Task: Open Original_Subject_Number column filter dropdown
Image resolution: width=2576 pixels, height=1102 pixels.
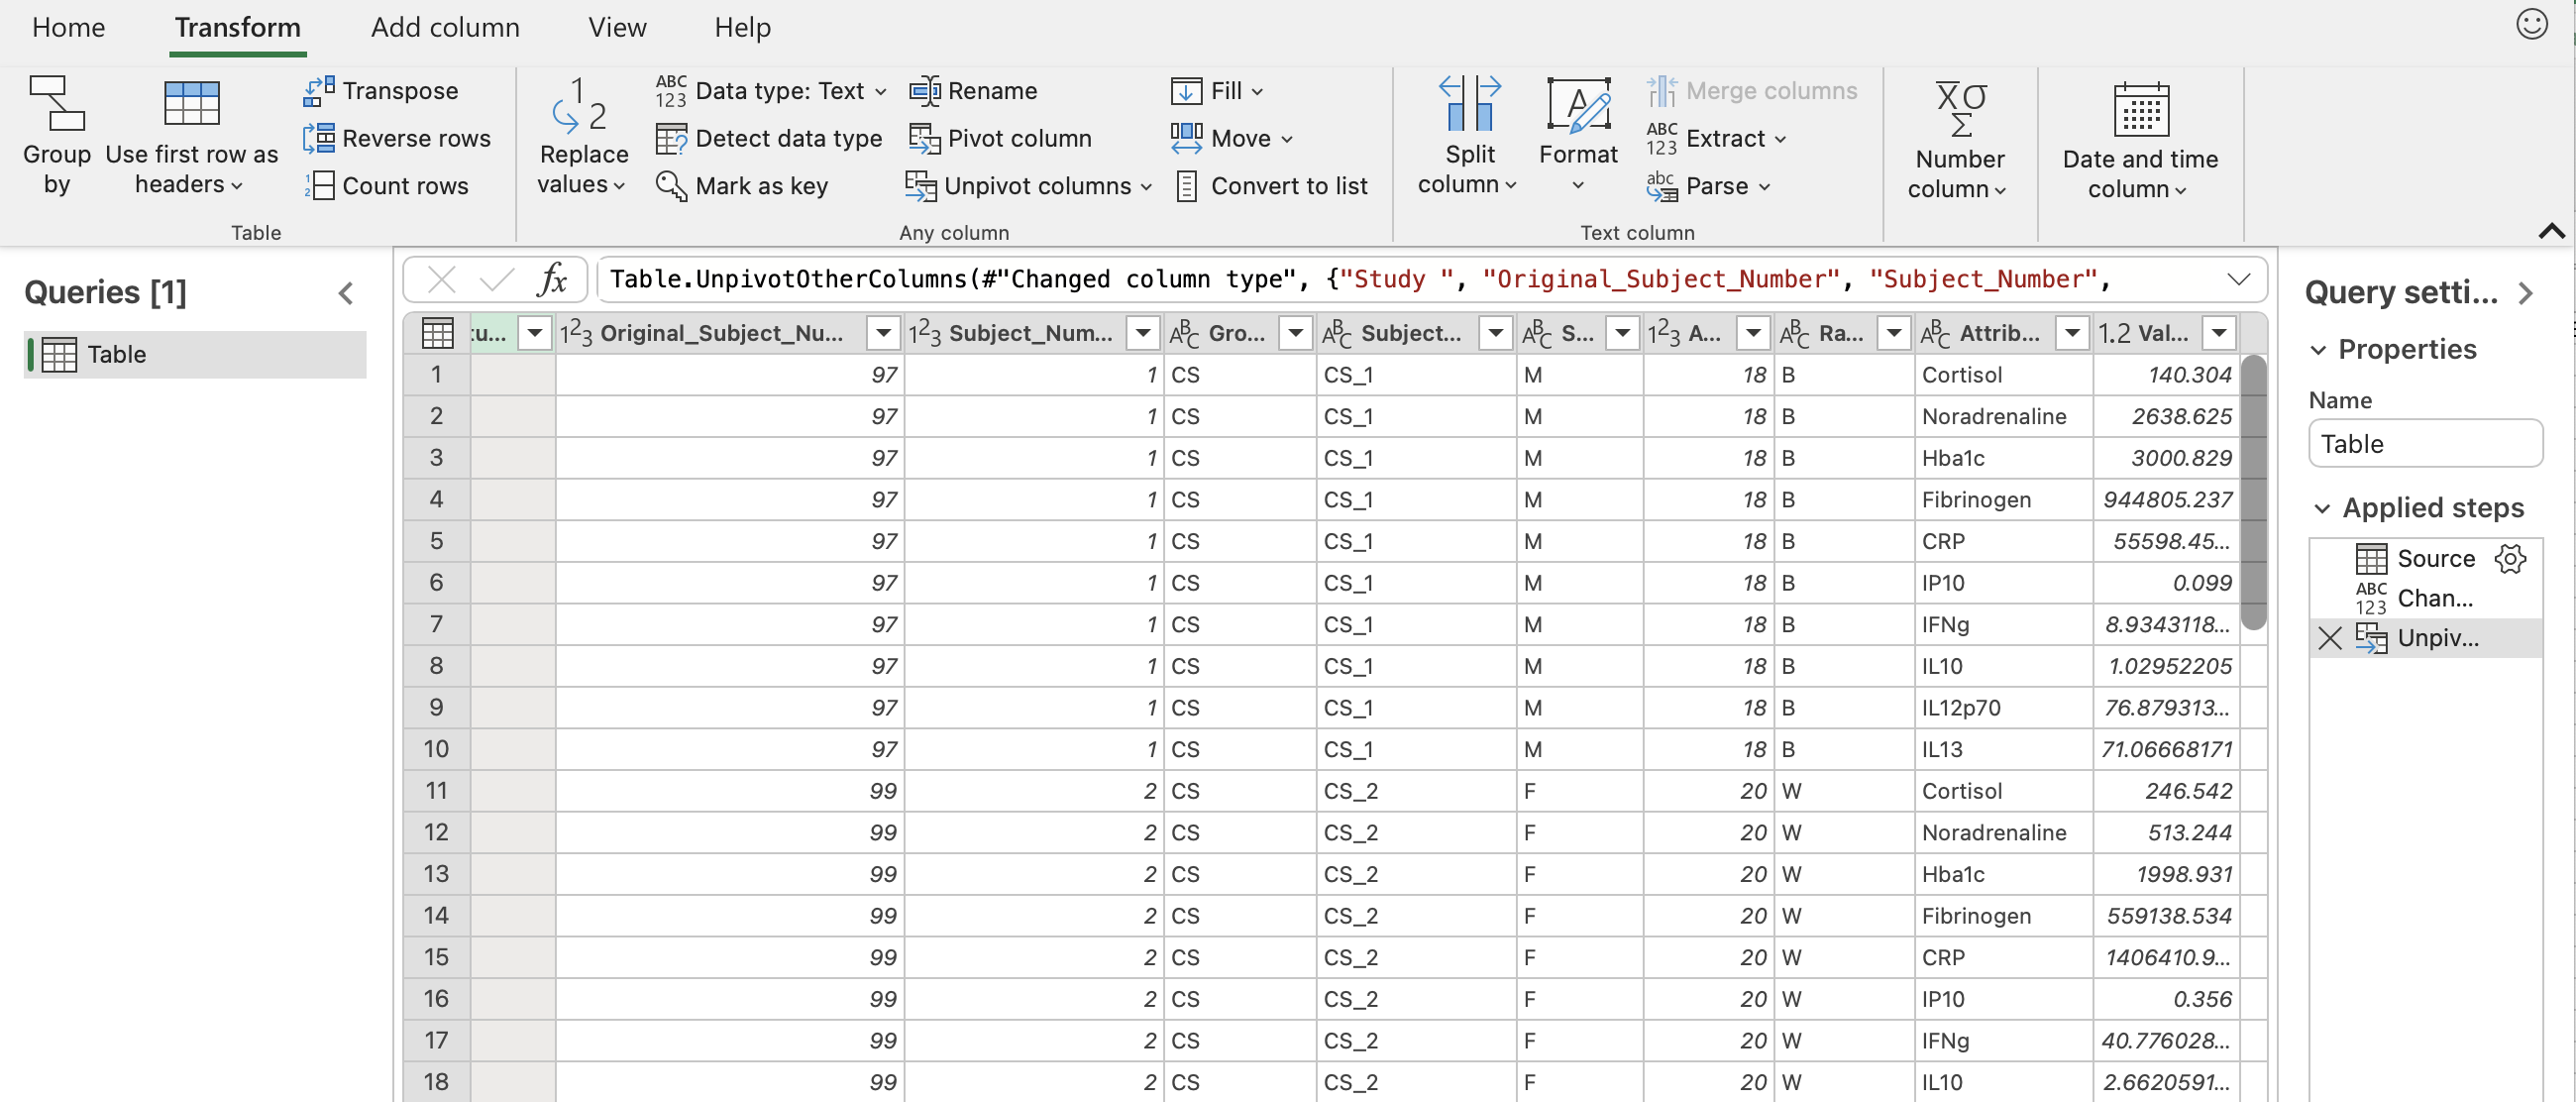Action: [883, 333]
